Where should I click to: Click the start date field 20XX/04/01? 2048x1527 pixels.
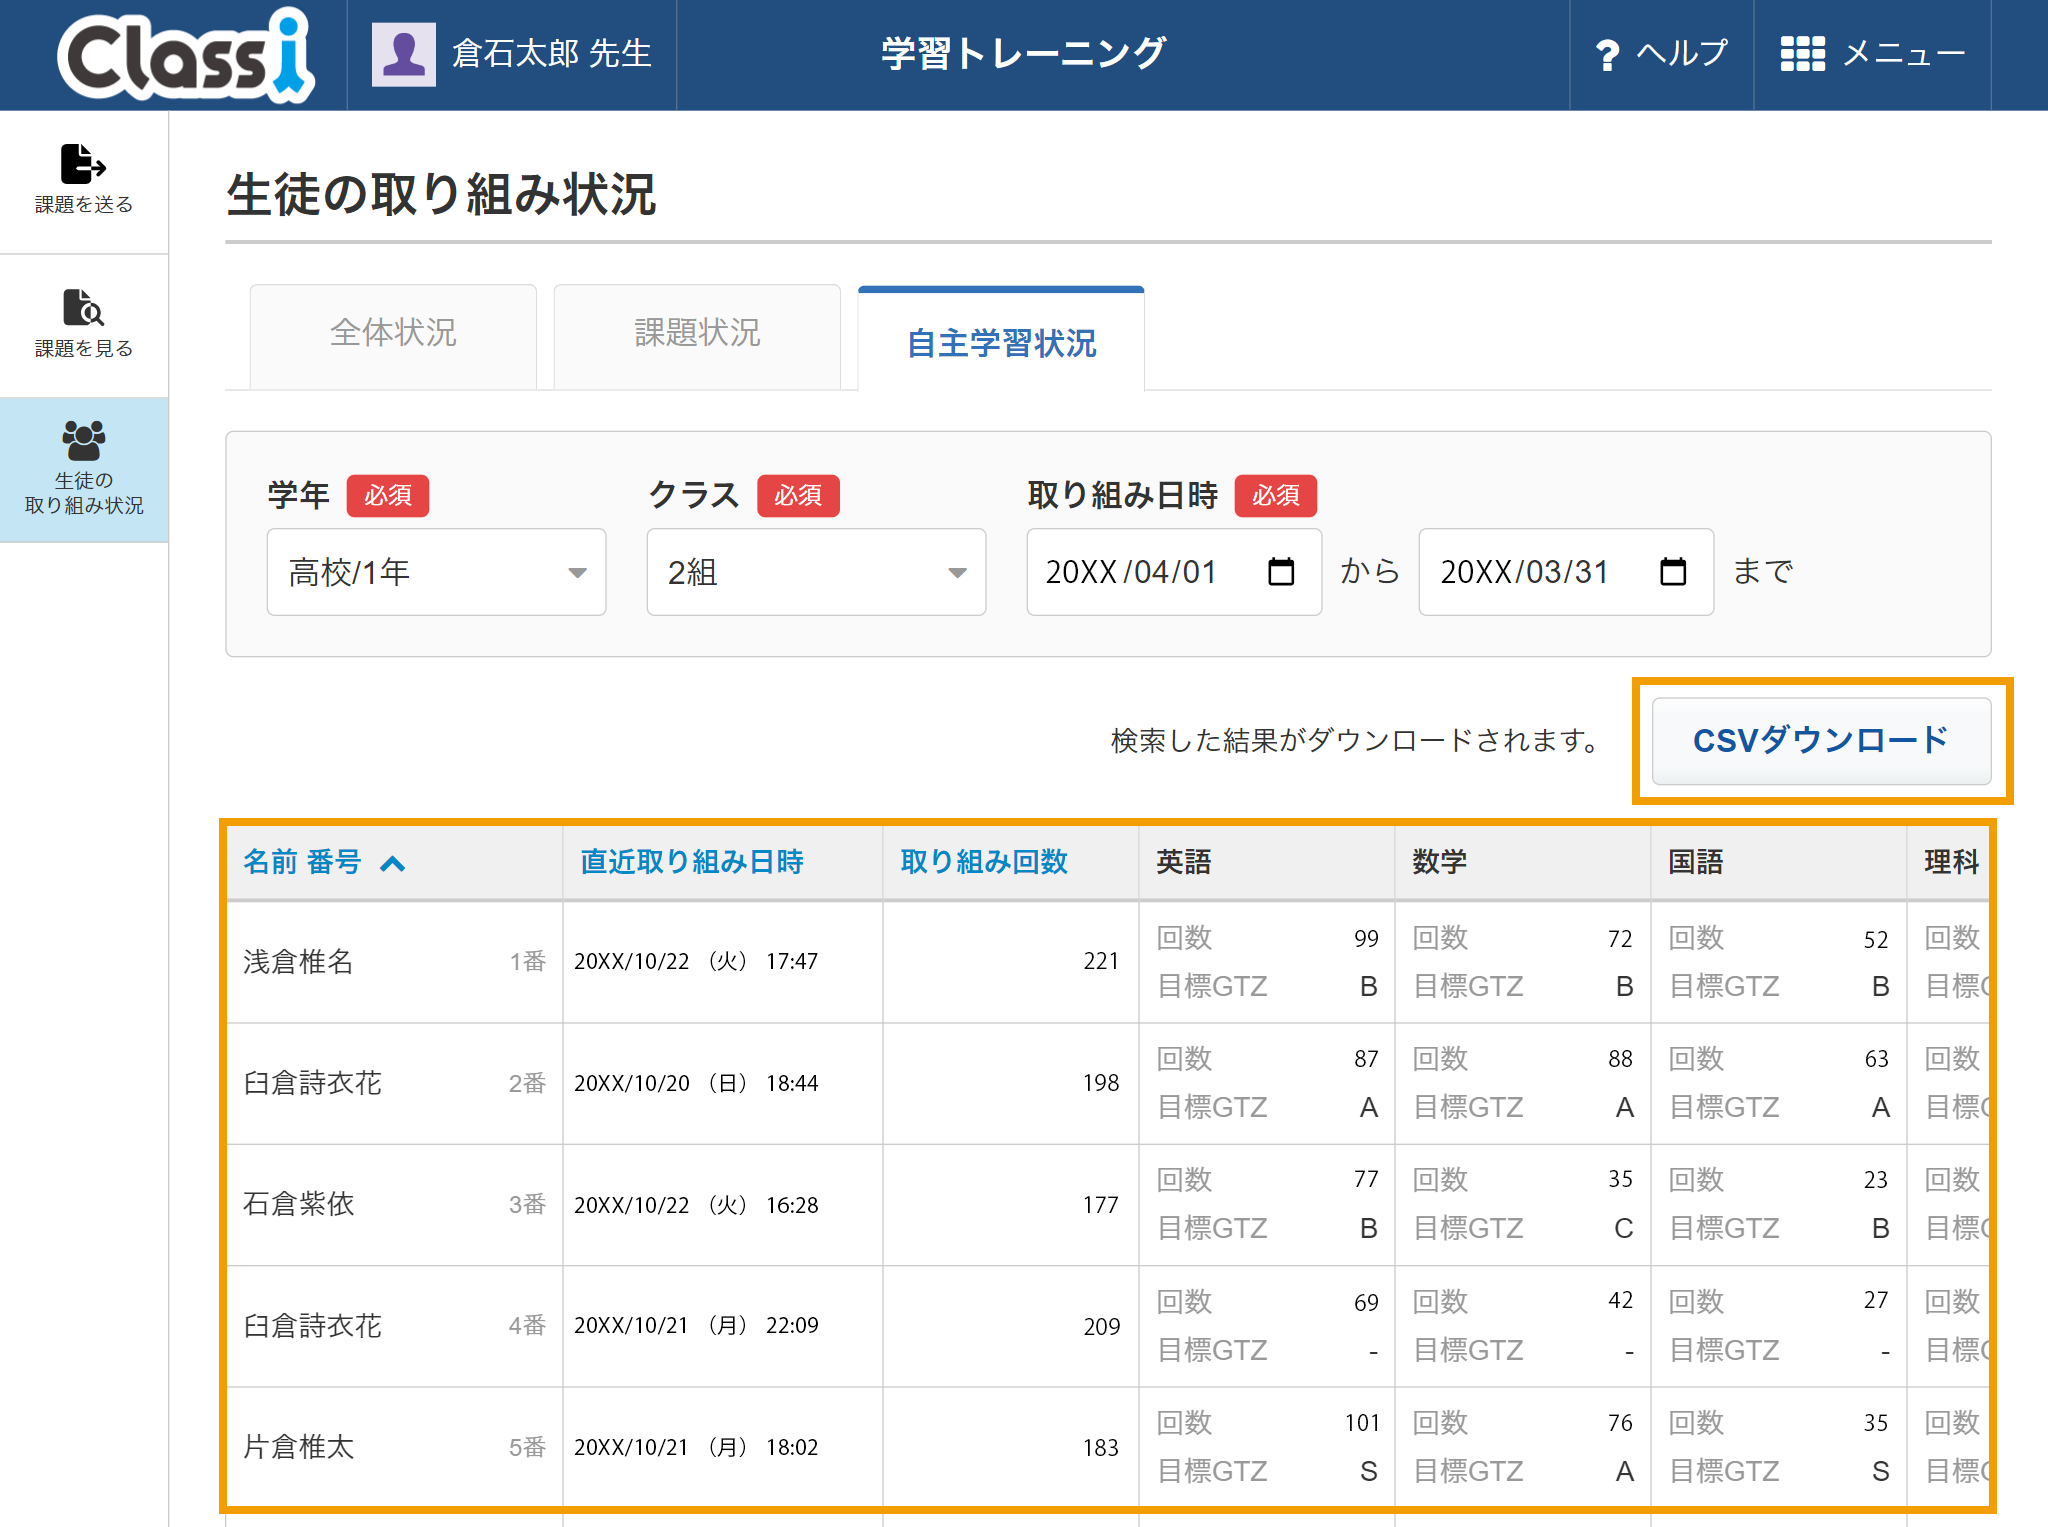click(1174, 572)
